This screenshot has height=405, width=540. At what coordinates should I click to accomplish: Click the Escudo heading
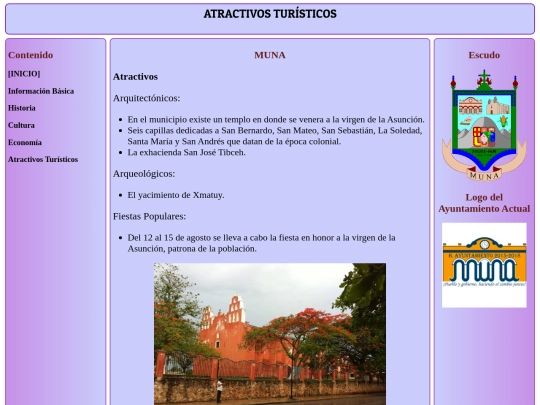tap(484, 55)
